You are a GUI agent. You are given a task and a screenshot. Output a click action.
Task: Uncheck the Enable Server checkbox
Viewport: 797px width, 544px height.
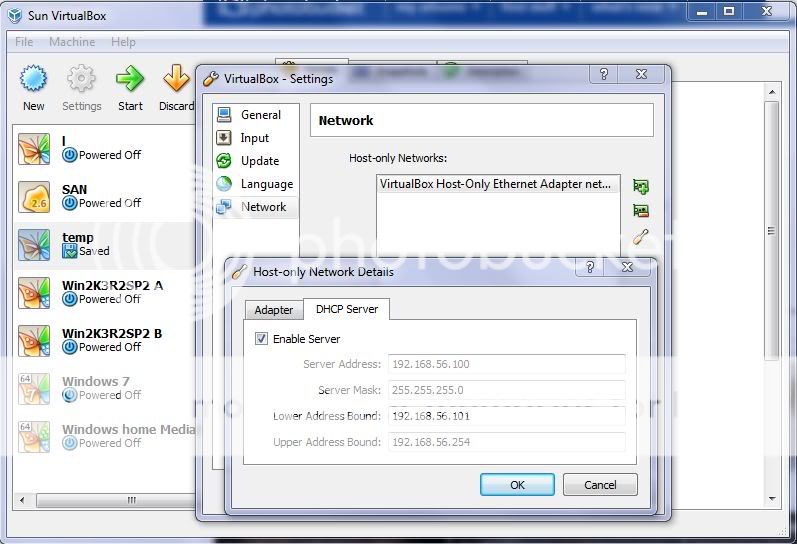point(262,339)
